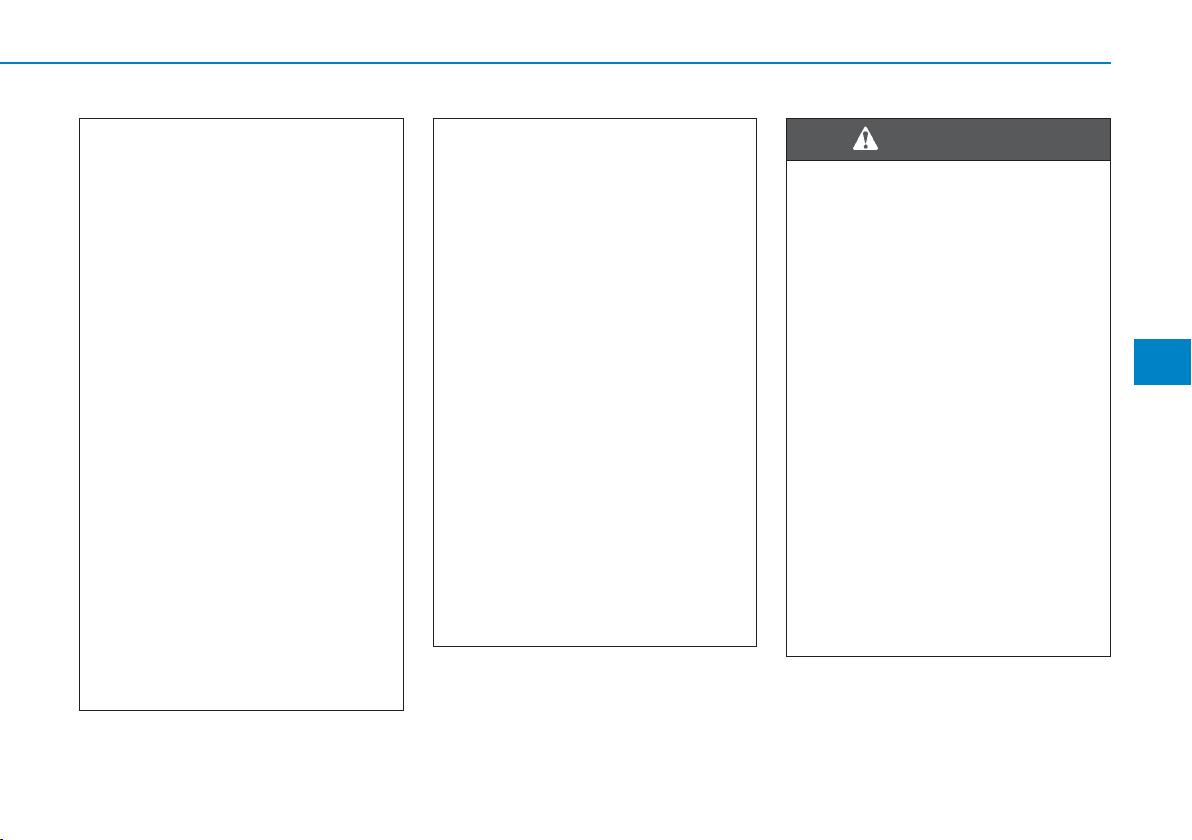The width and height of the screenshot is (1192, 840).
Task: Click the bottom border of the warning box
Action: pyautogui.click(x=948, y=656)
